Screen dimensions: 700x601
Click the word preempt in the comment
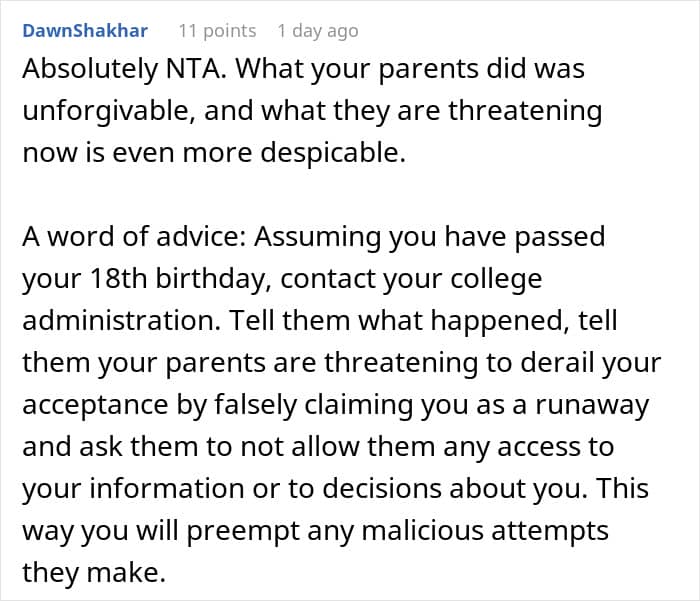click(x=243, y=532)
